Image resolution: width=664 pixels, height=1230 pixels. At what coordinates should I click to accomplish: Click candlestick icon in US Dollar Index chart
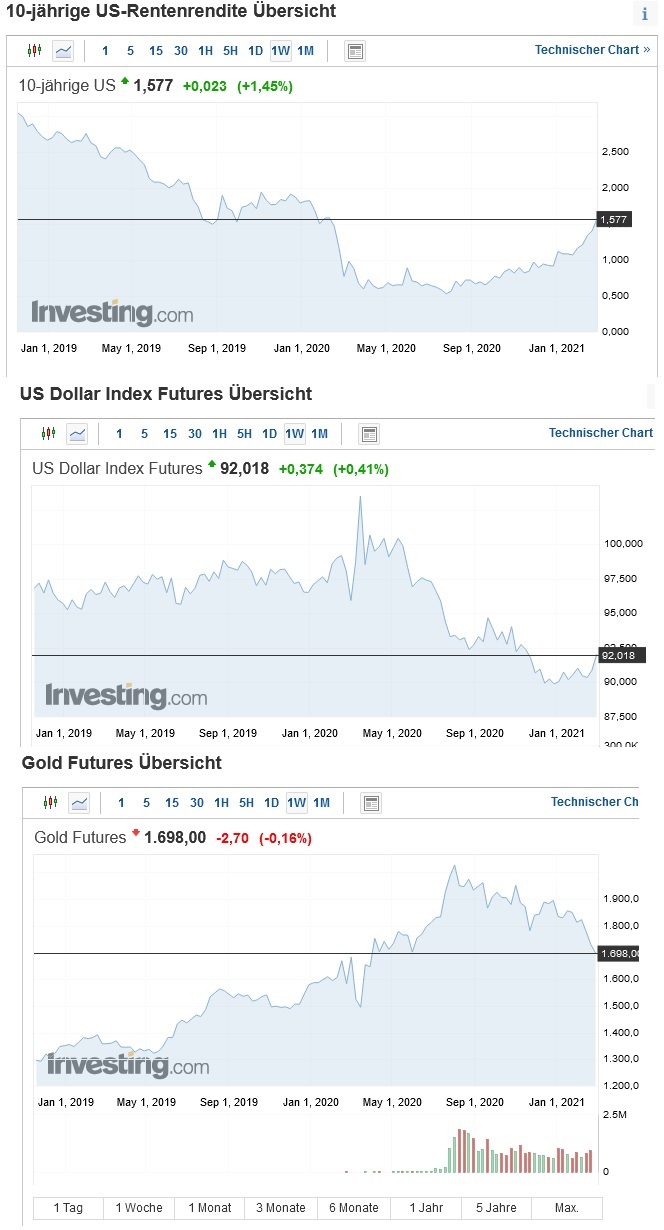pos(49,434)
